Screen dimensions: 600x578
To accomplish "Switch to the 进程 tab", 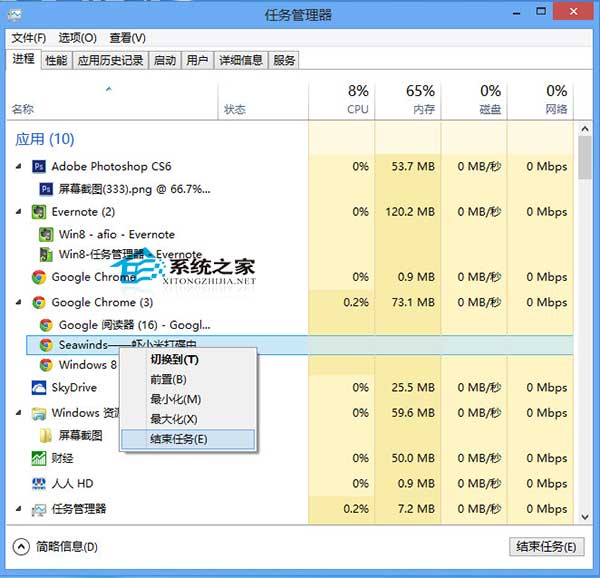I will 23,59.
